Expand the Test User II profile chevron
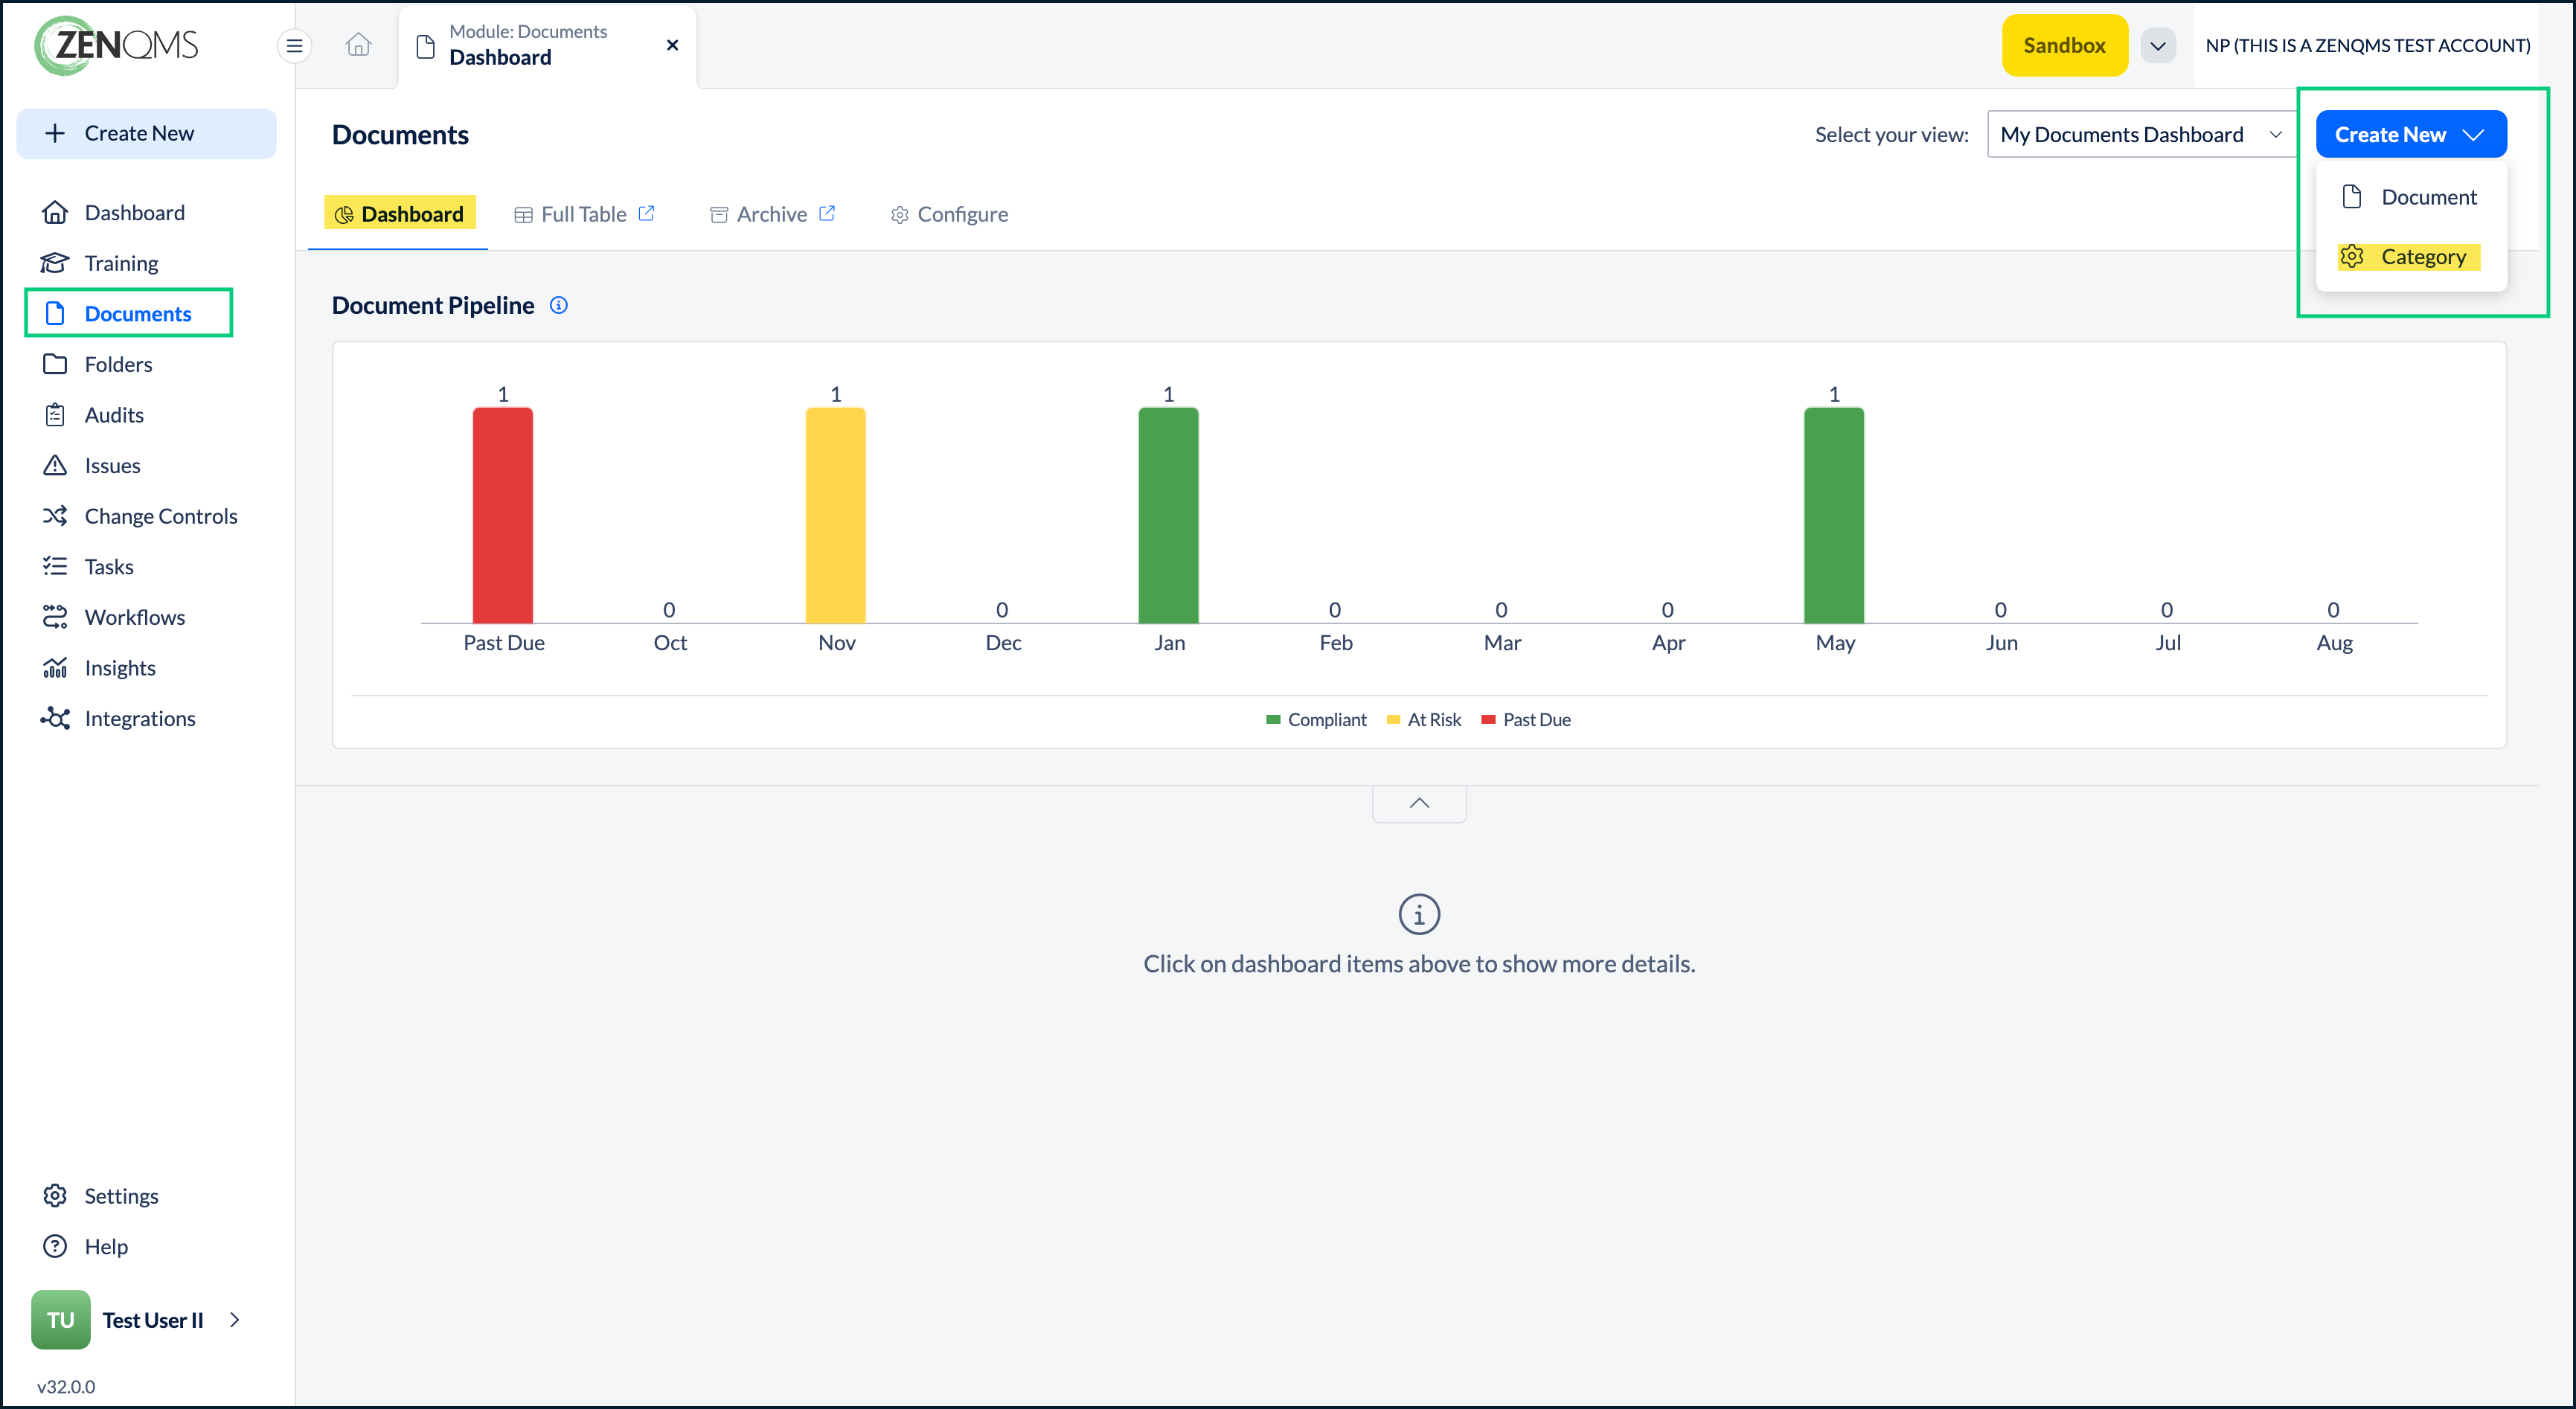2576x1409 pixels. point(235,1320)
